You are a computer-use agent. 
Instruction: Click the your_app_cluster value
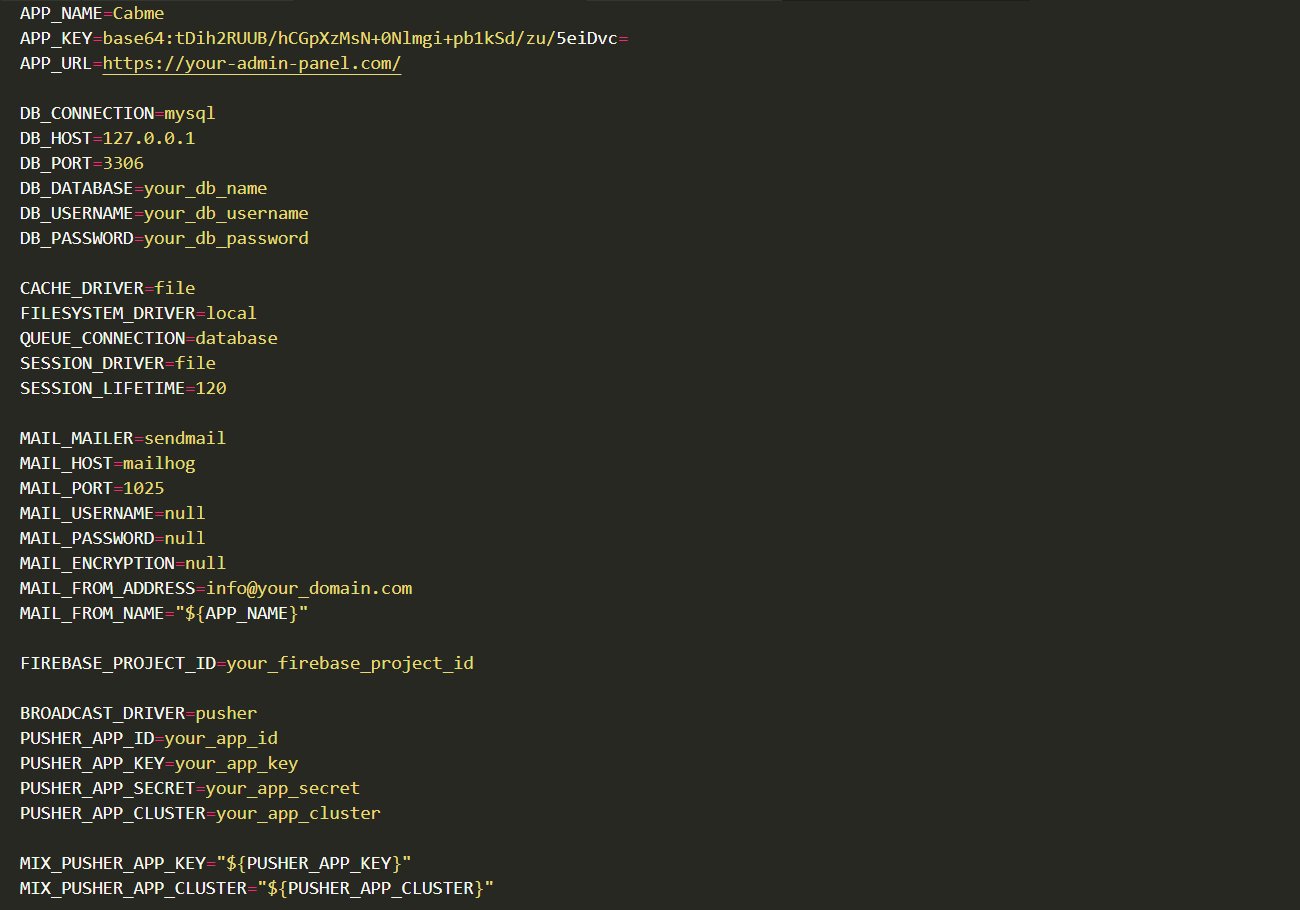pos(298,814)
